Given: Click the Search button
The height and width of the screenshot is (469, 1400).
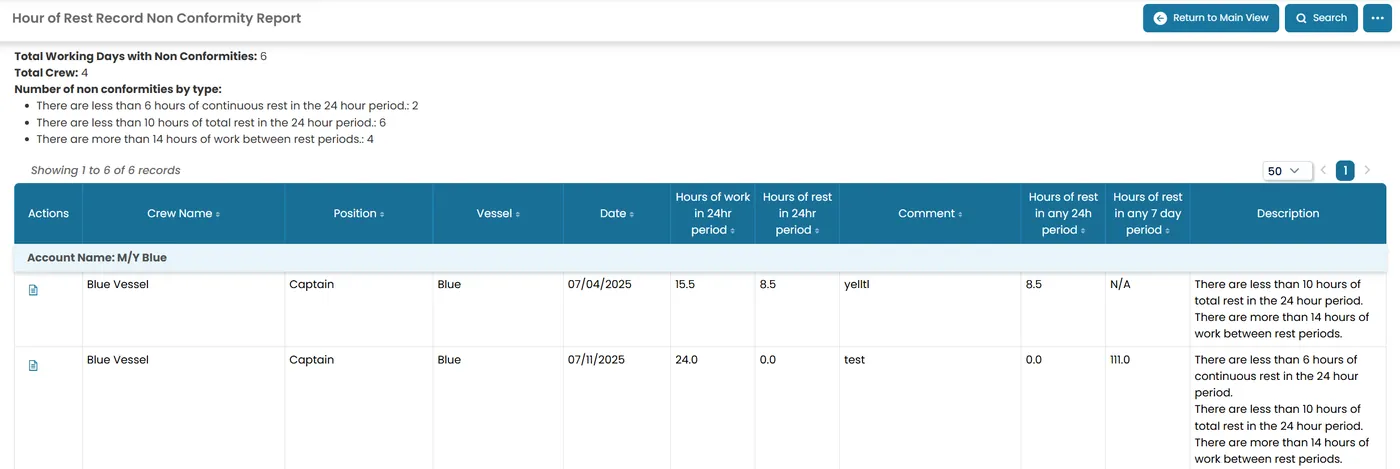Looking at the screenshot, I should tap(1321, 18).
